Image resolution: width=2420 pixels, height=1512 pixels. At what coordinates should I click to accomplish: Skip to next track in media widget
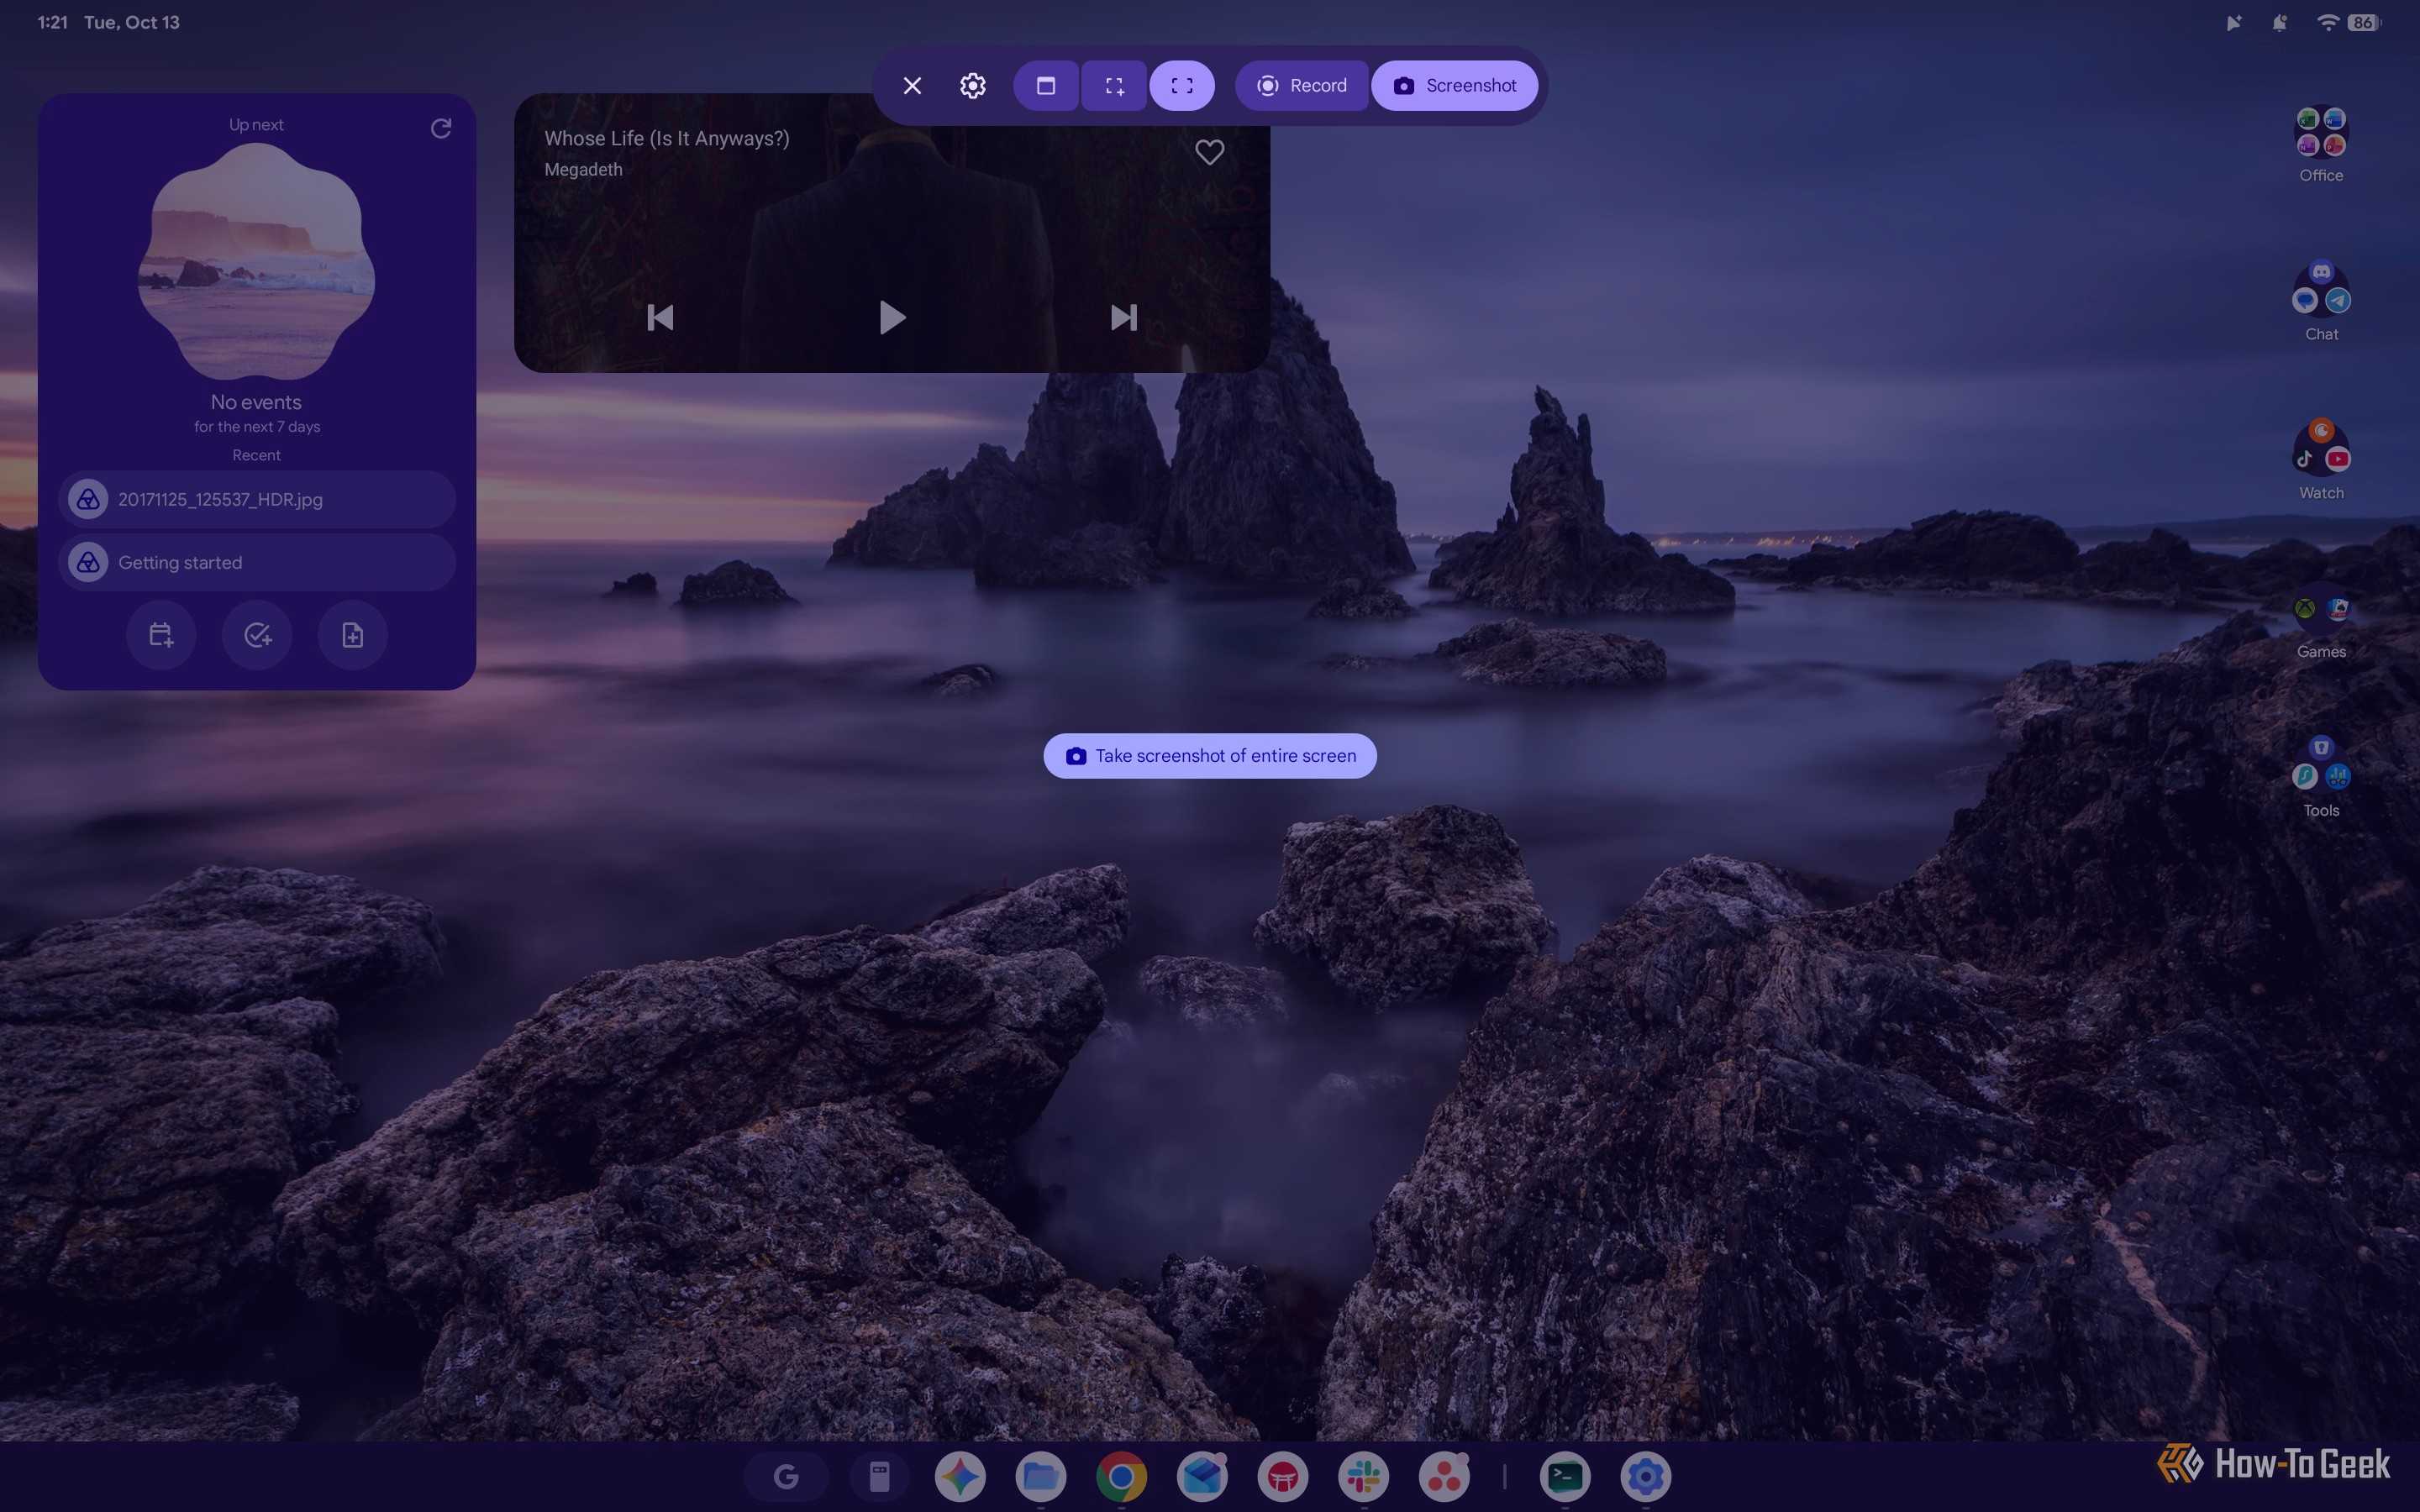point(1124,318)
